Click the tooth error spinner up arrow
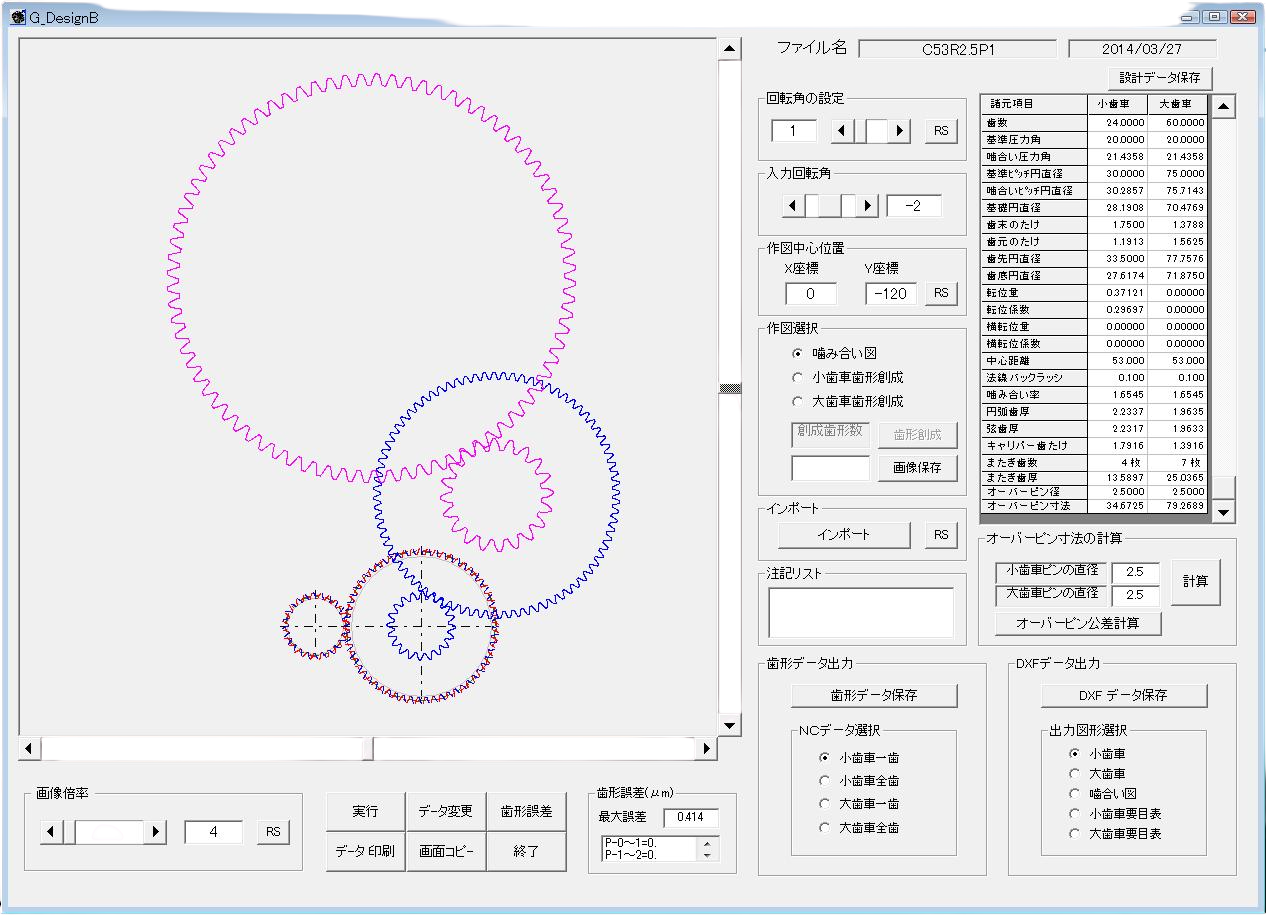Image resolution: width=1266 pixels, height=915 pixels. (708, 843)
